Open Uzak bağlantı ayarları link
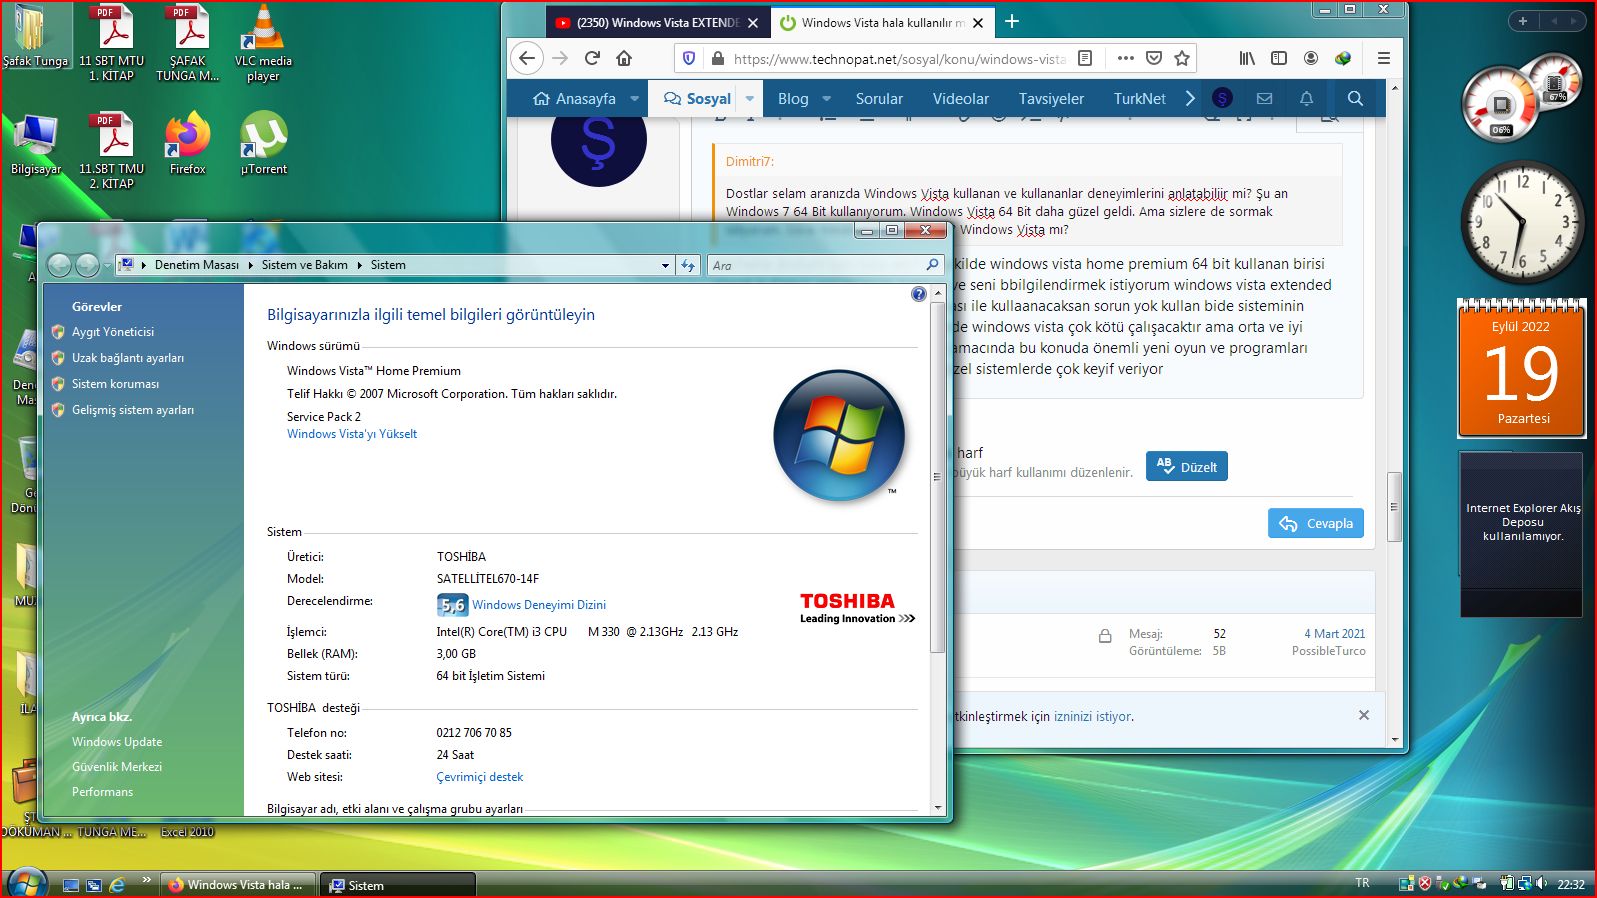This screenshot has height=898, width=1597. point(128,358)
